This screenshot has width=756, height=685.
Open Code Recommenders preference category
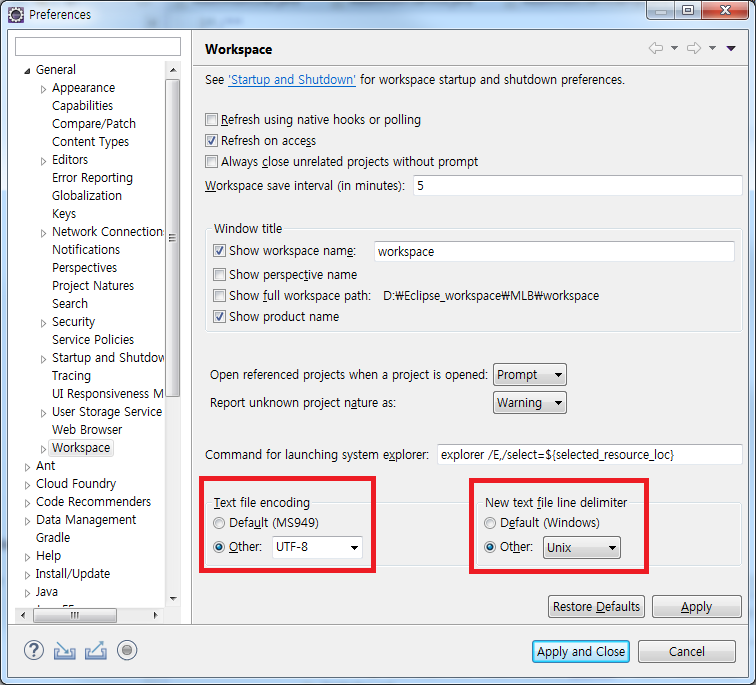tap(94, 502)
